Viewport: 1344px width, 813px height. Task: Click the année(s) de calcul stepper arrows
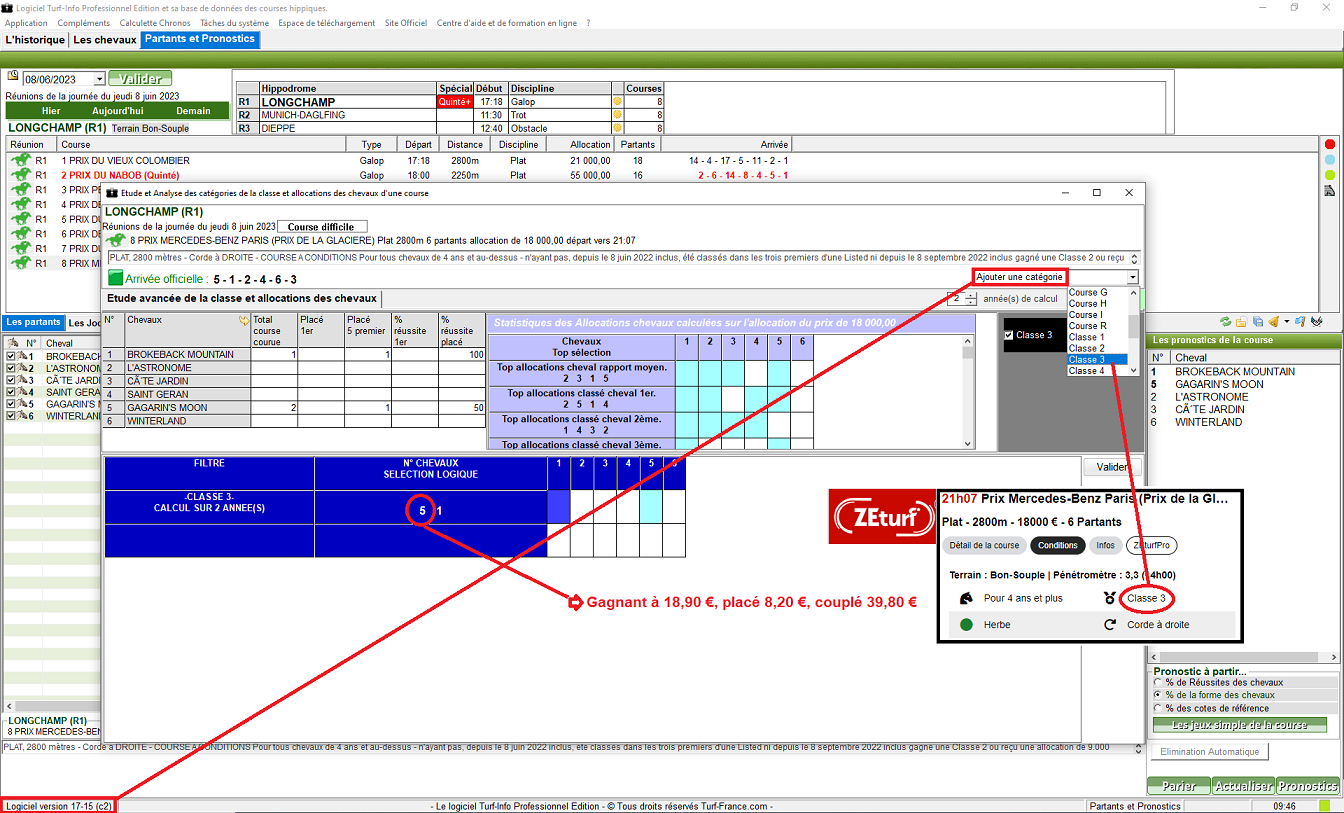[x=971, y=298]
